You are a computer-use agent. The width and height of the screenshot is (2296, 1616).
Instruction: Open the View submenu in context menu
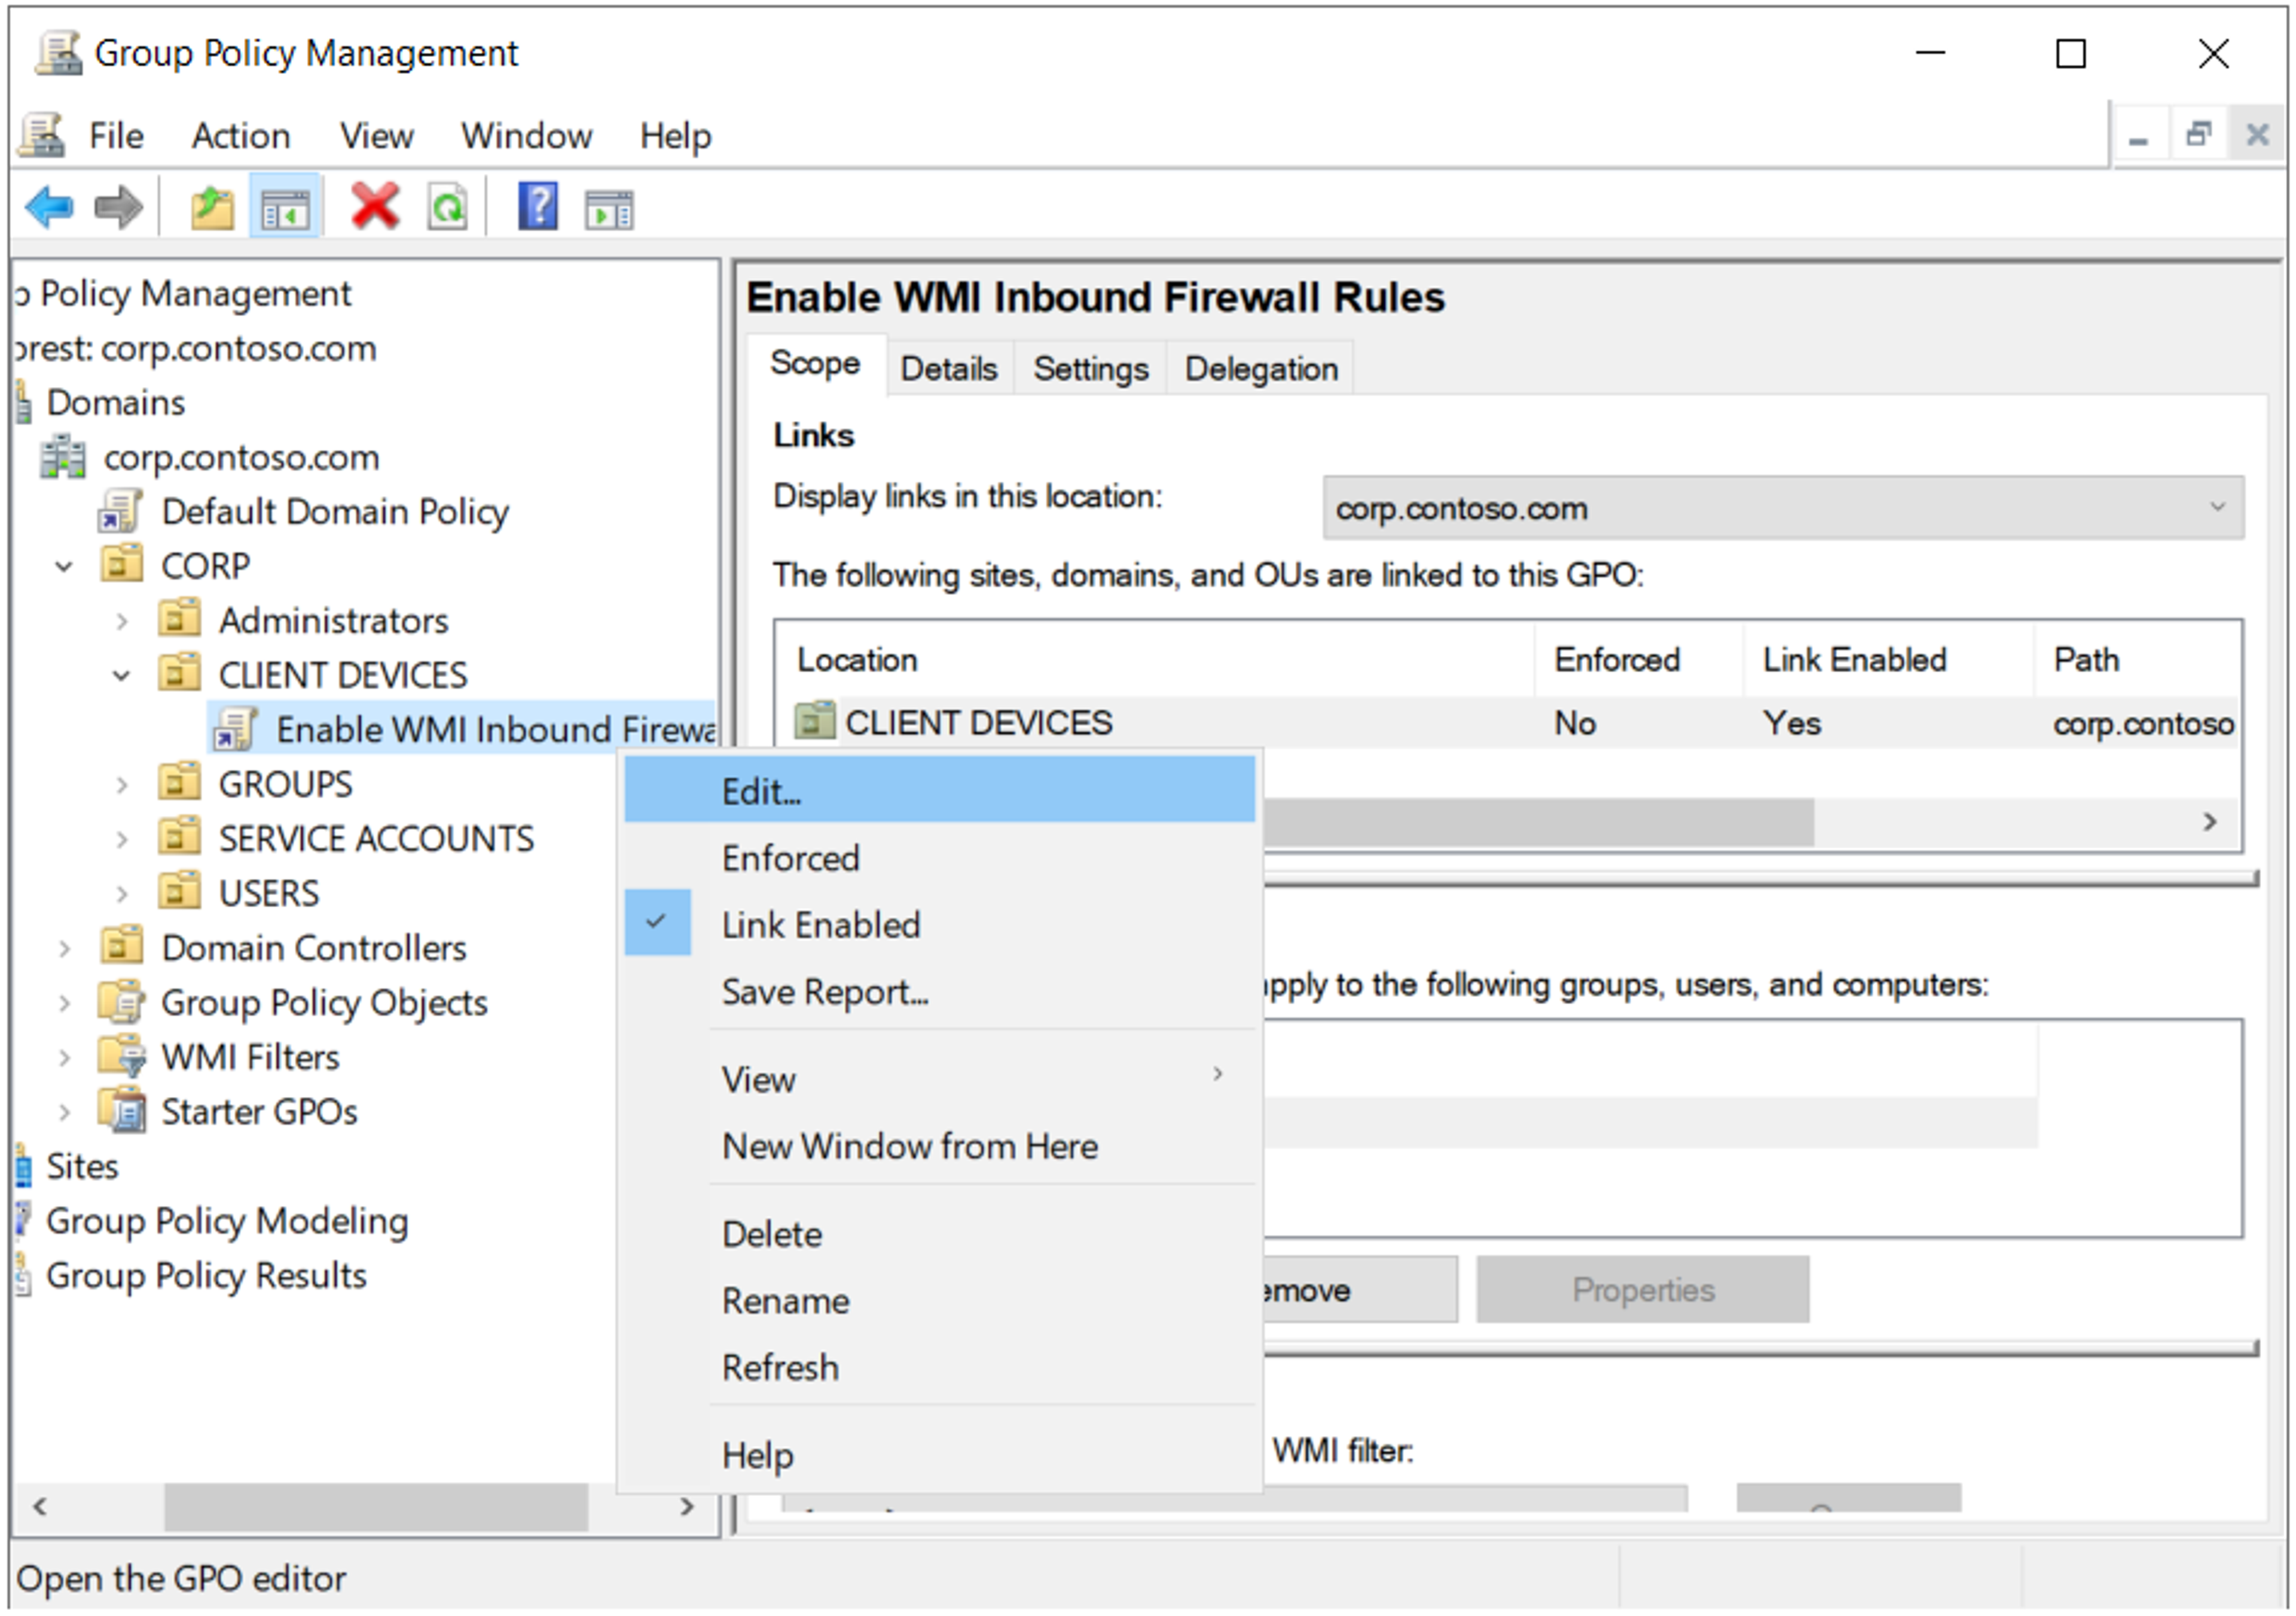coord(940,1079)
